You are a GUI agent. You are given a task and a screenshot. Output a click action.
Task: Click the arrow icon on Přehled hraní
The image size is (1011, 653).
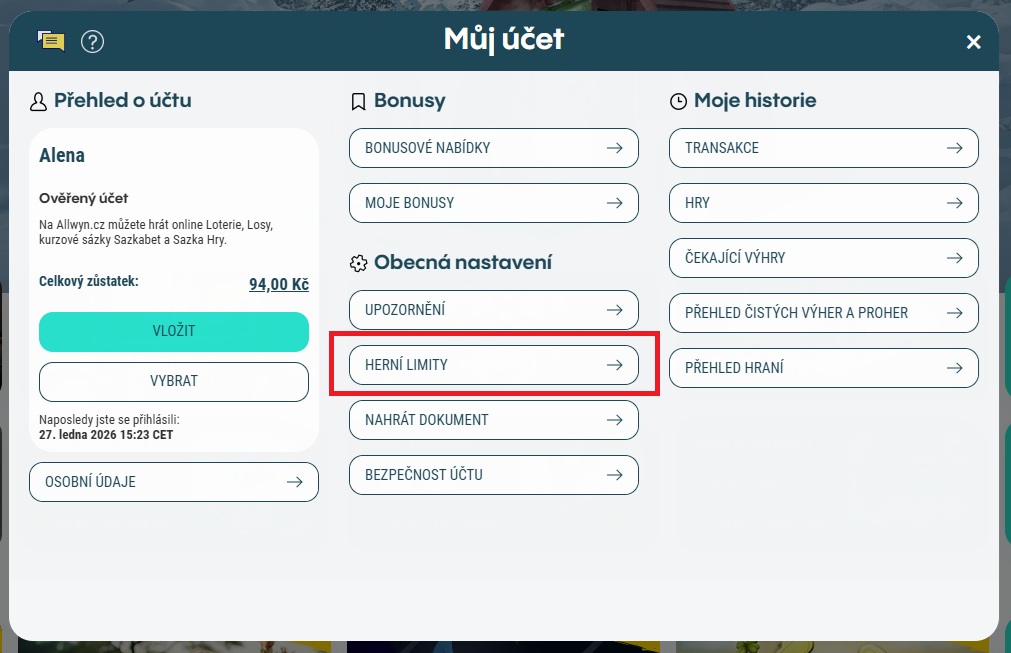[x=955, y=368]
